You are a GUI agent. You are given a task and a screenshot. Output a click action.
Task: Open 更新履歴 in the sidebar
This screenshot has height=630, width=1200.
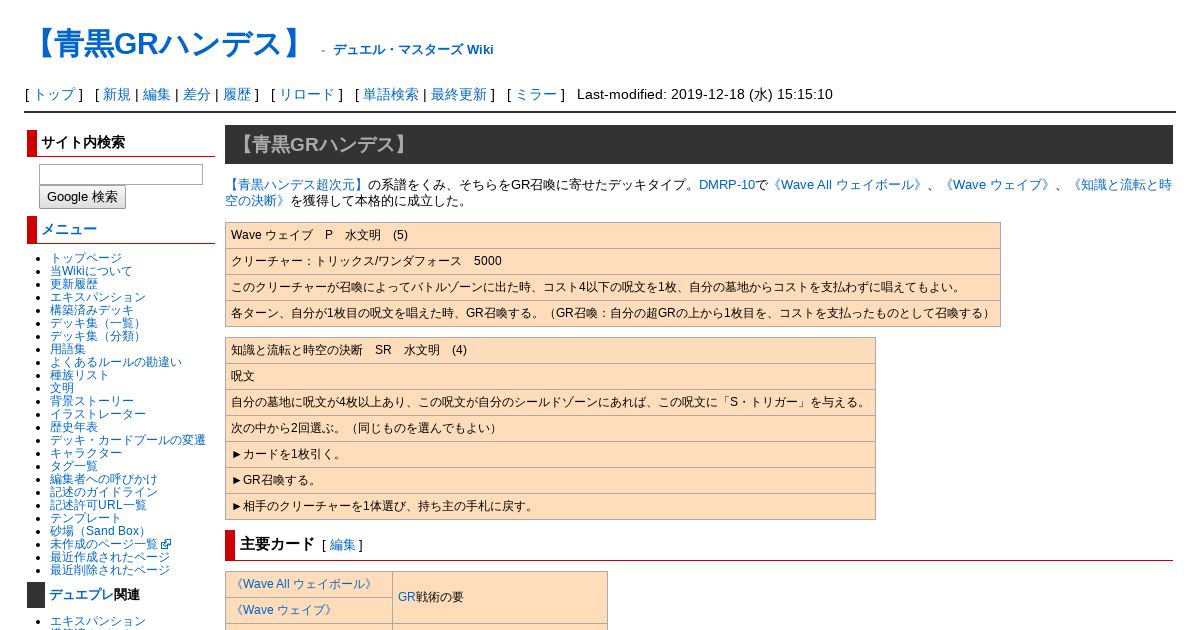tap(74, 284)
